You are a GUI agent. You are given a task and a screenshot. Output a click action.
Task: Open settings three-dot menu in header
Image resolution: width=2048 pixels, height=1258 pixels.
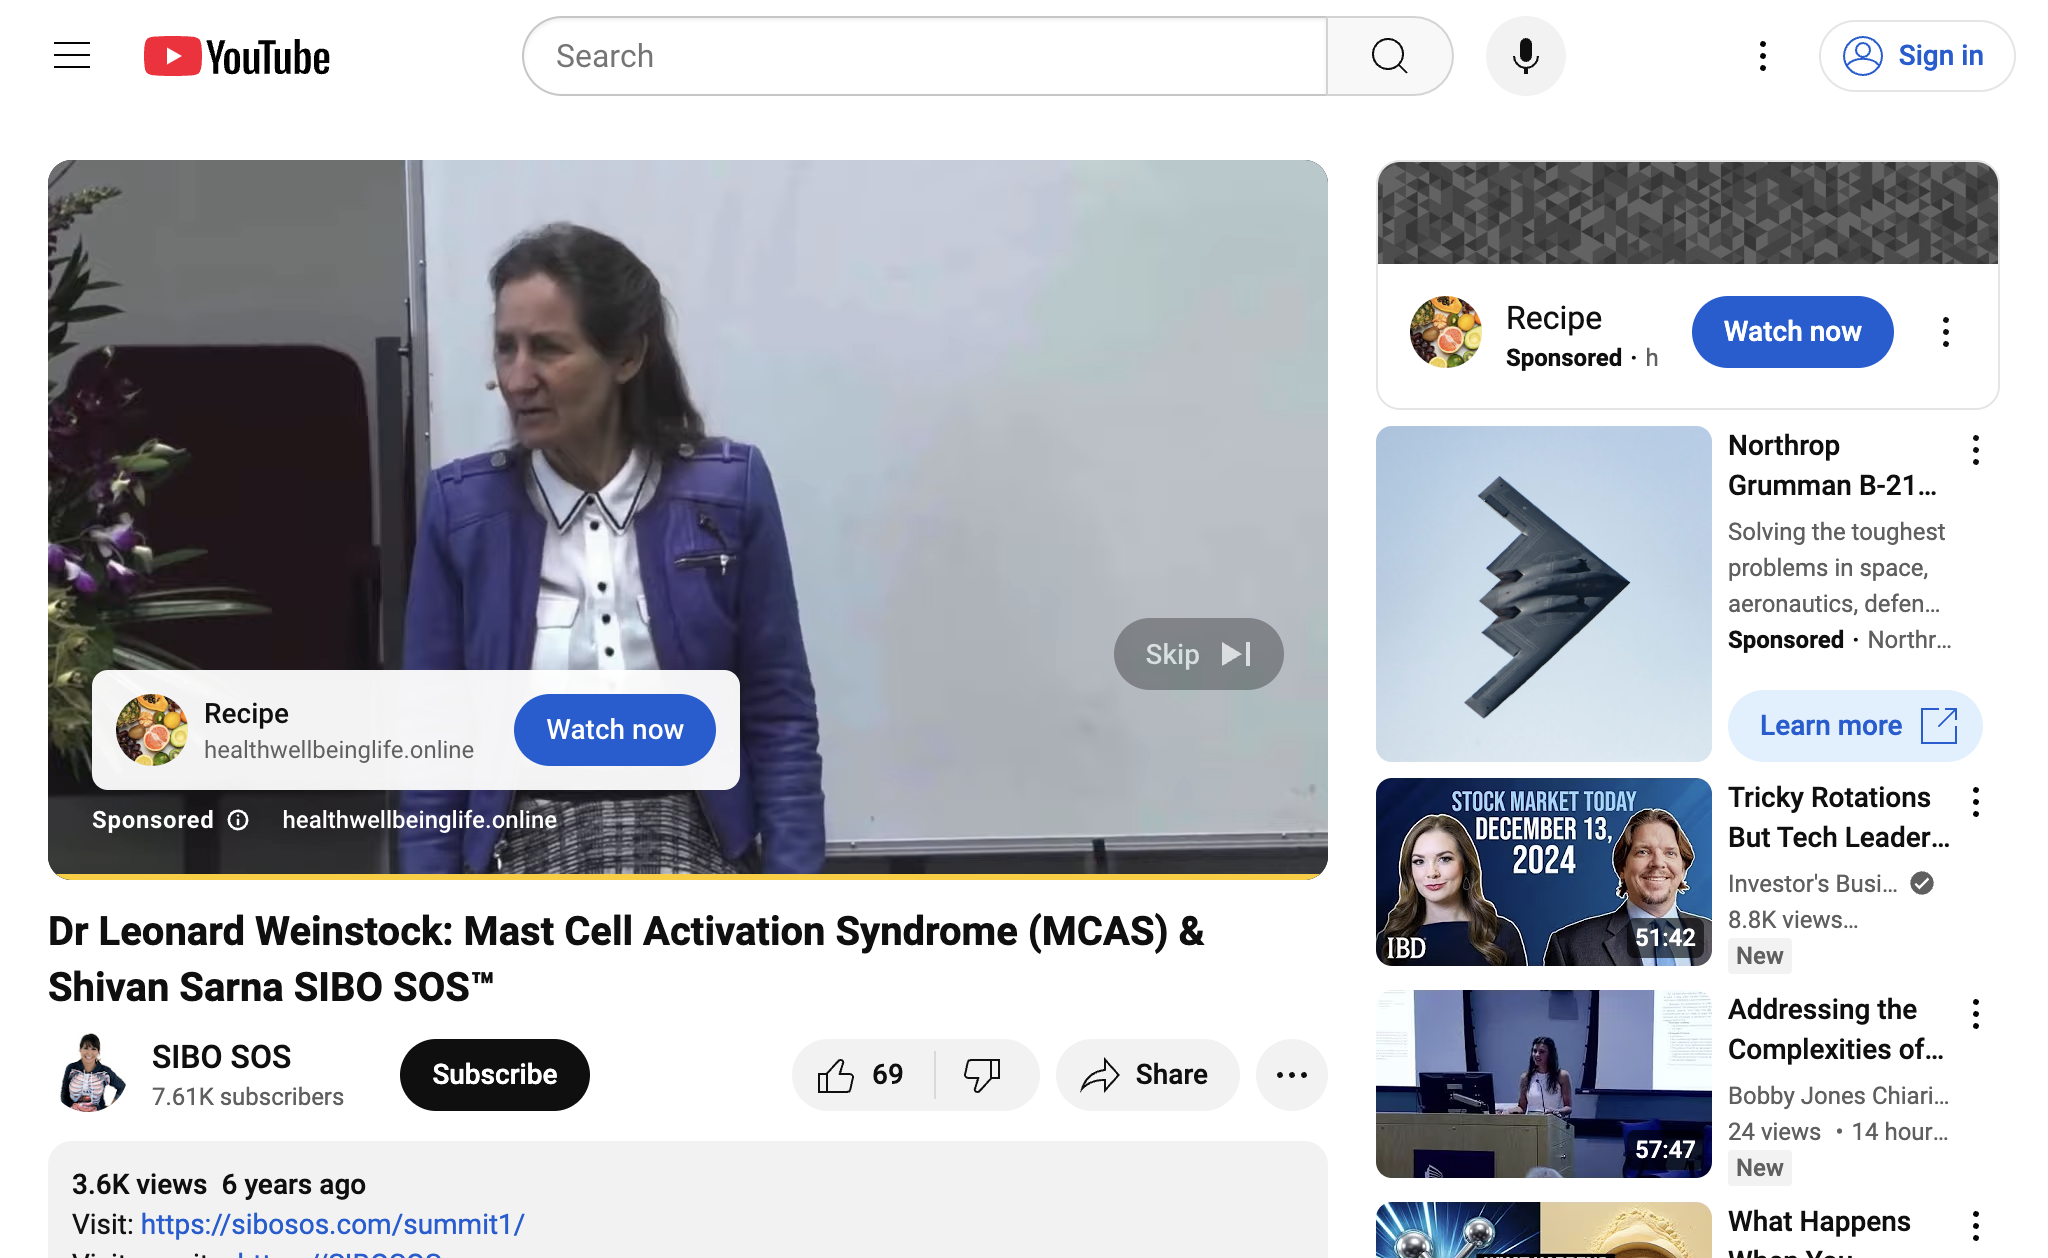coord(1763,56)
